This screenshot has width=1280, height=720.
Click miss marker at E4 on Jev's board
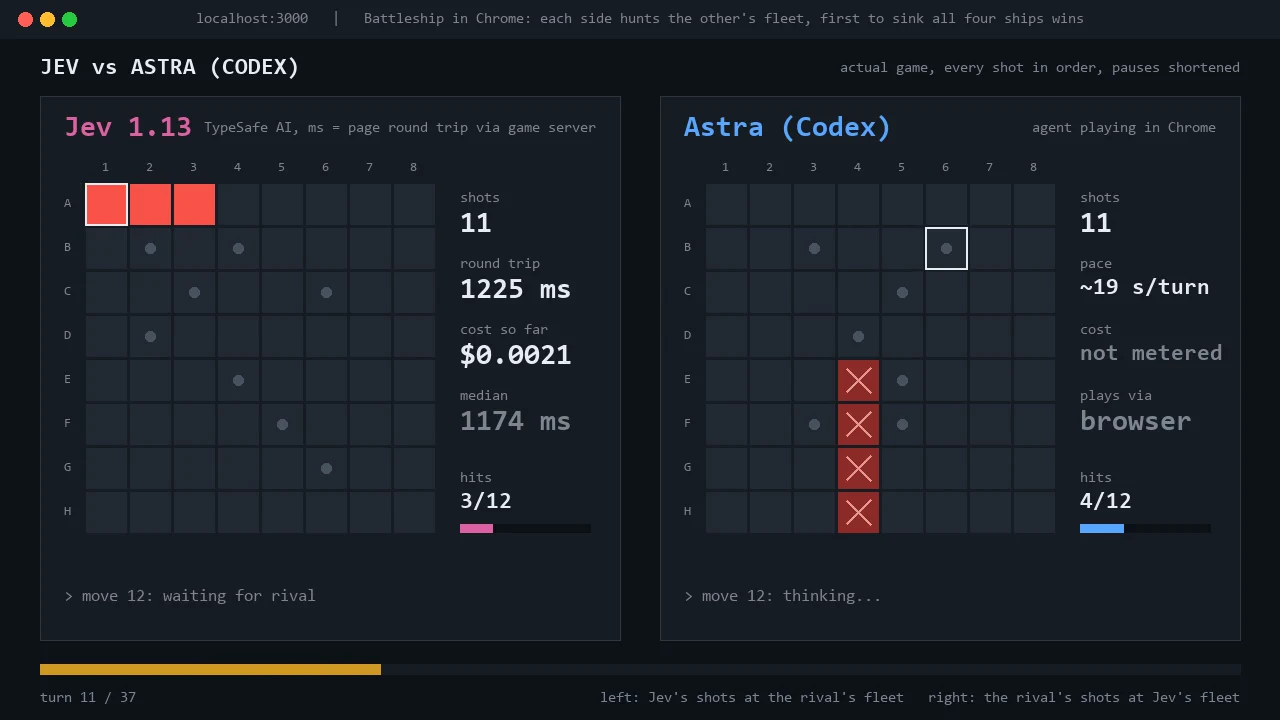tap(238, 380)
